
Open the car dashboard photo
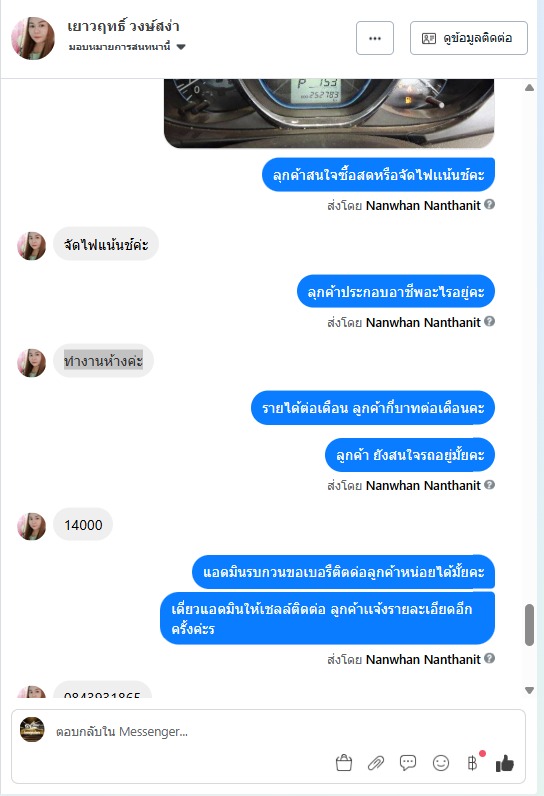point(329,113)
